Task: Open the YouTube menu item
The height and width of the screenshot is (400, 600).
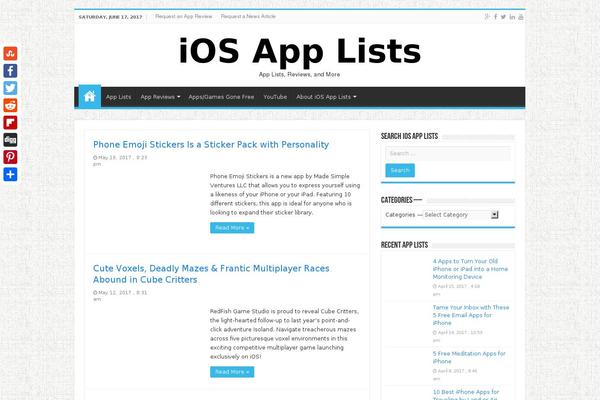Action: tap(275, 97)
